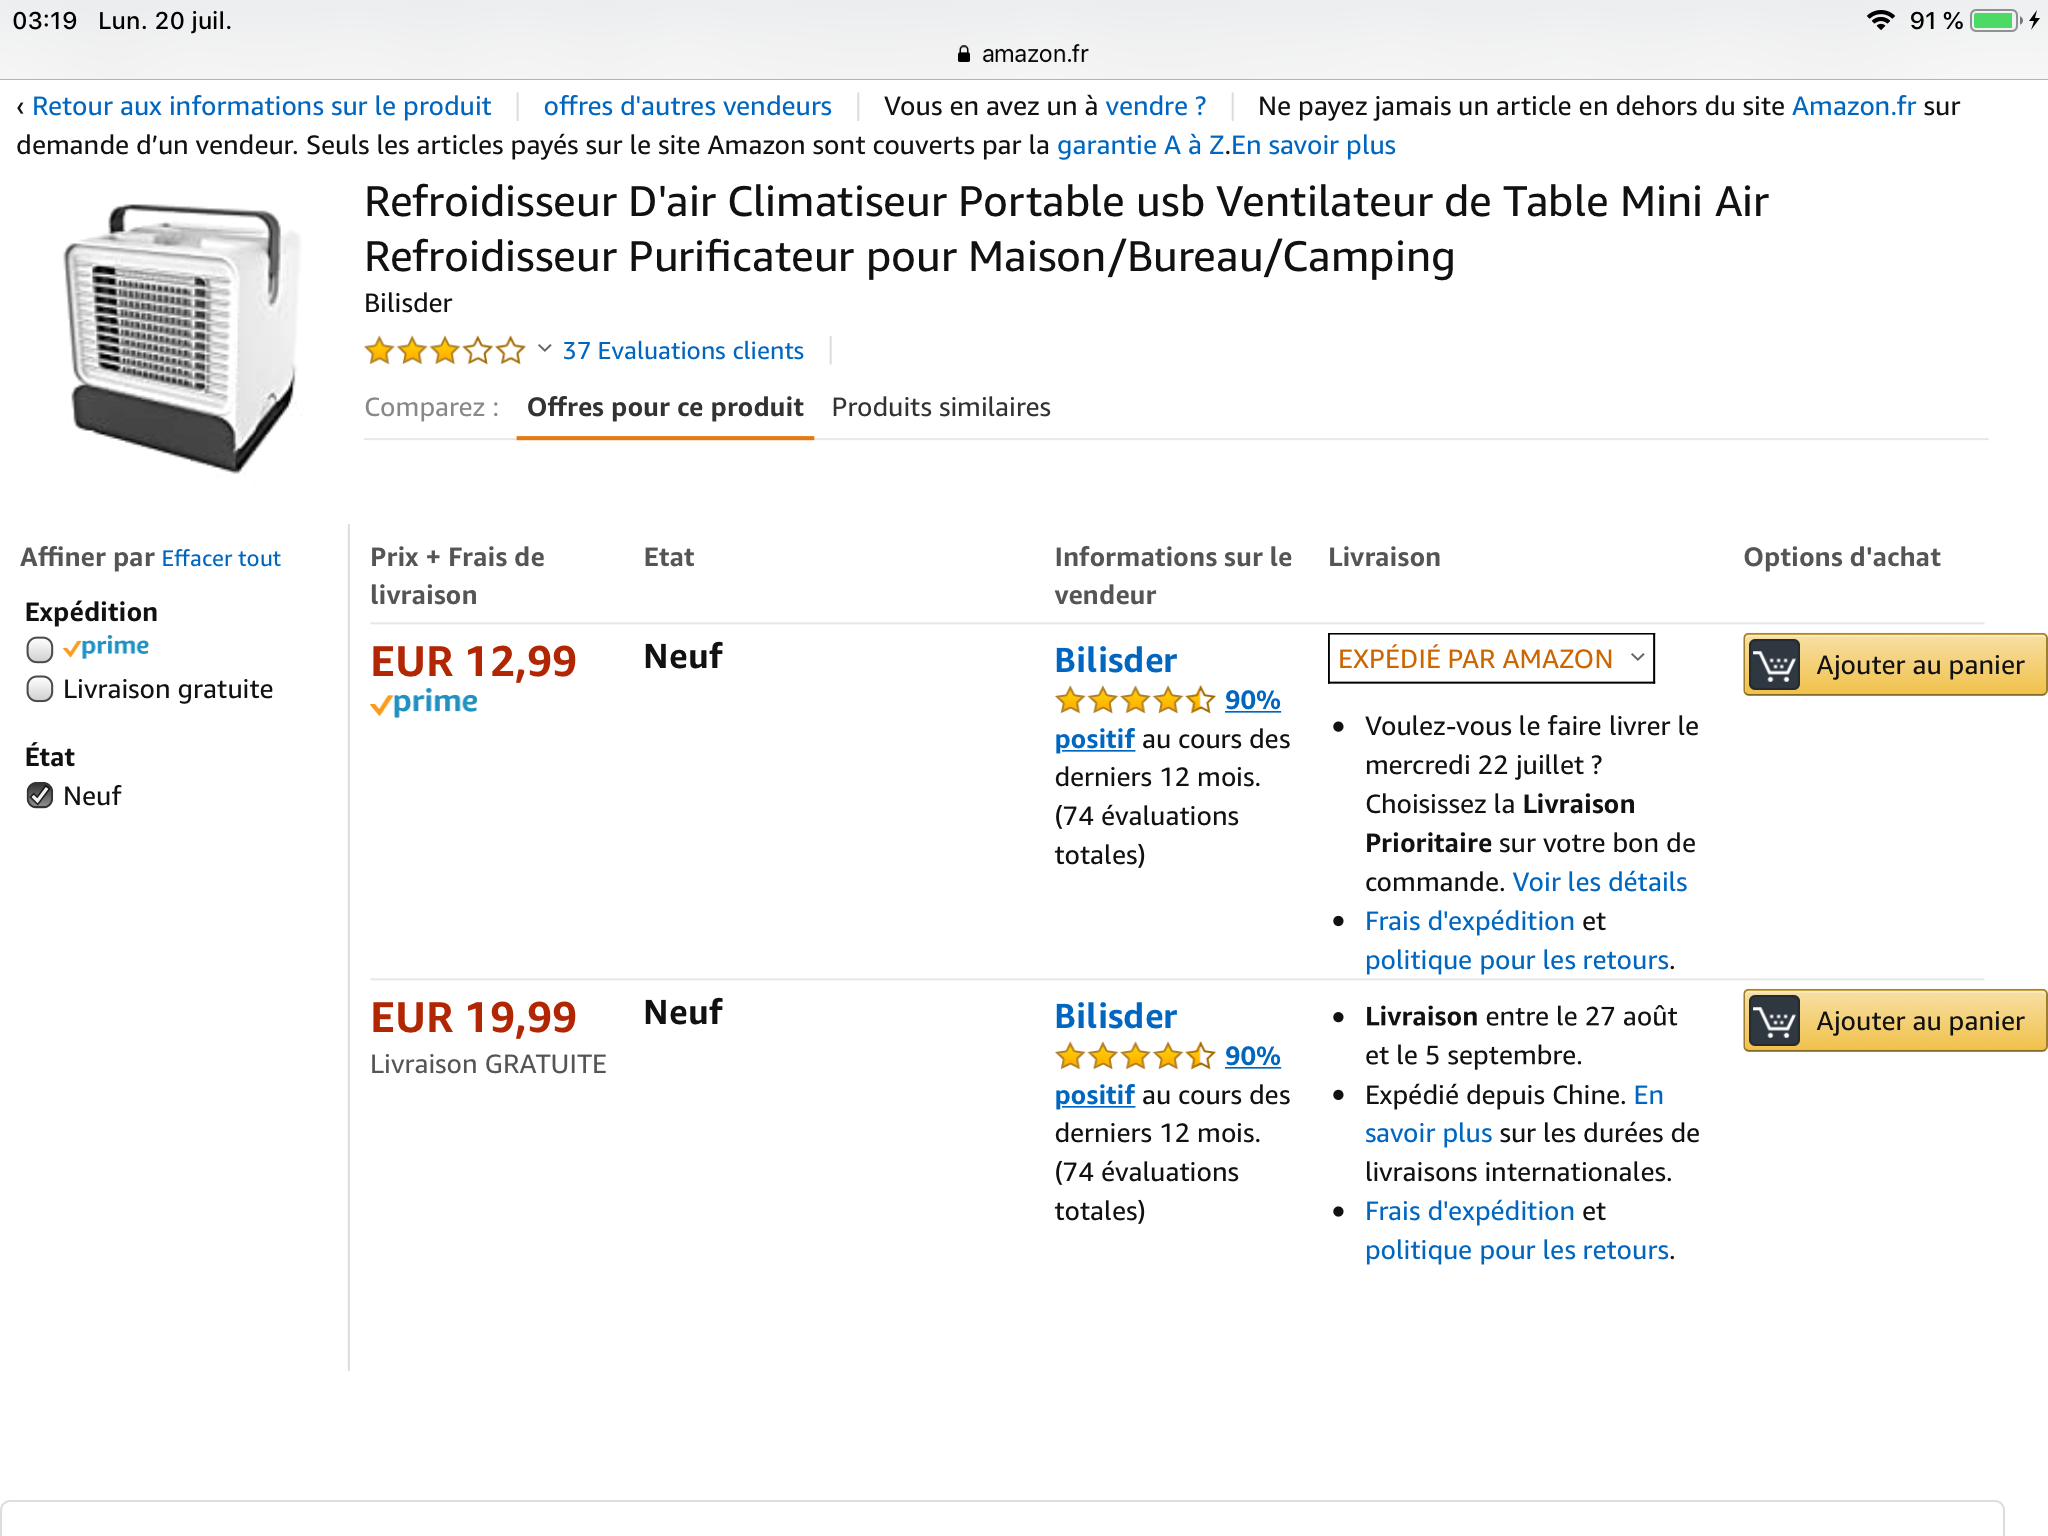The width and height of the screenshot is (2048, 1536).
Task: Click the cart icon for EUR 19,99 offer
Action: [x=1775, y=1021]
